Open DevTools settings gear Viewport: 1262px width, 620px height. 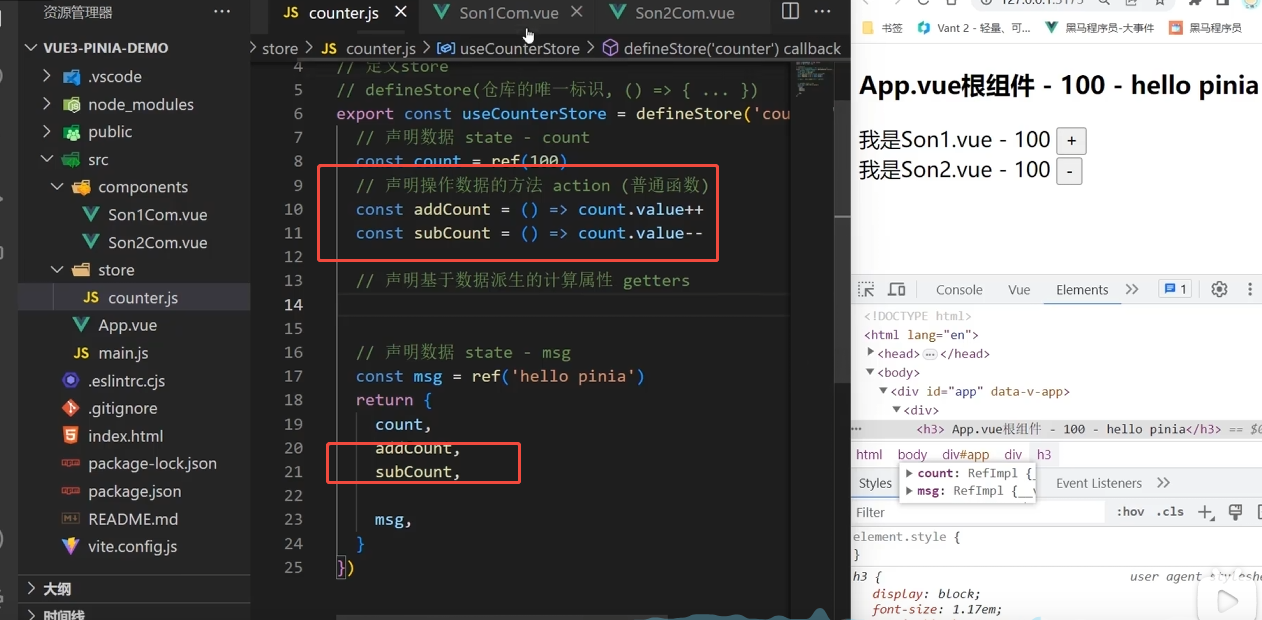1219,290
